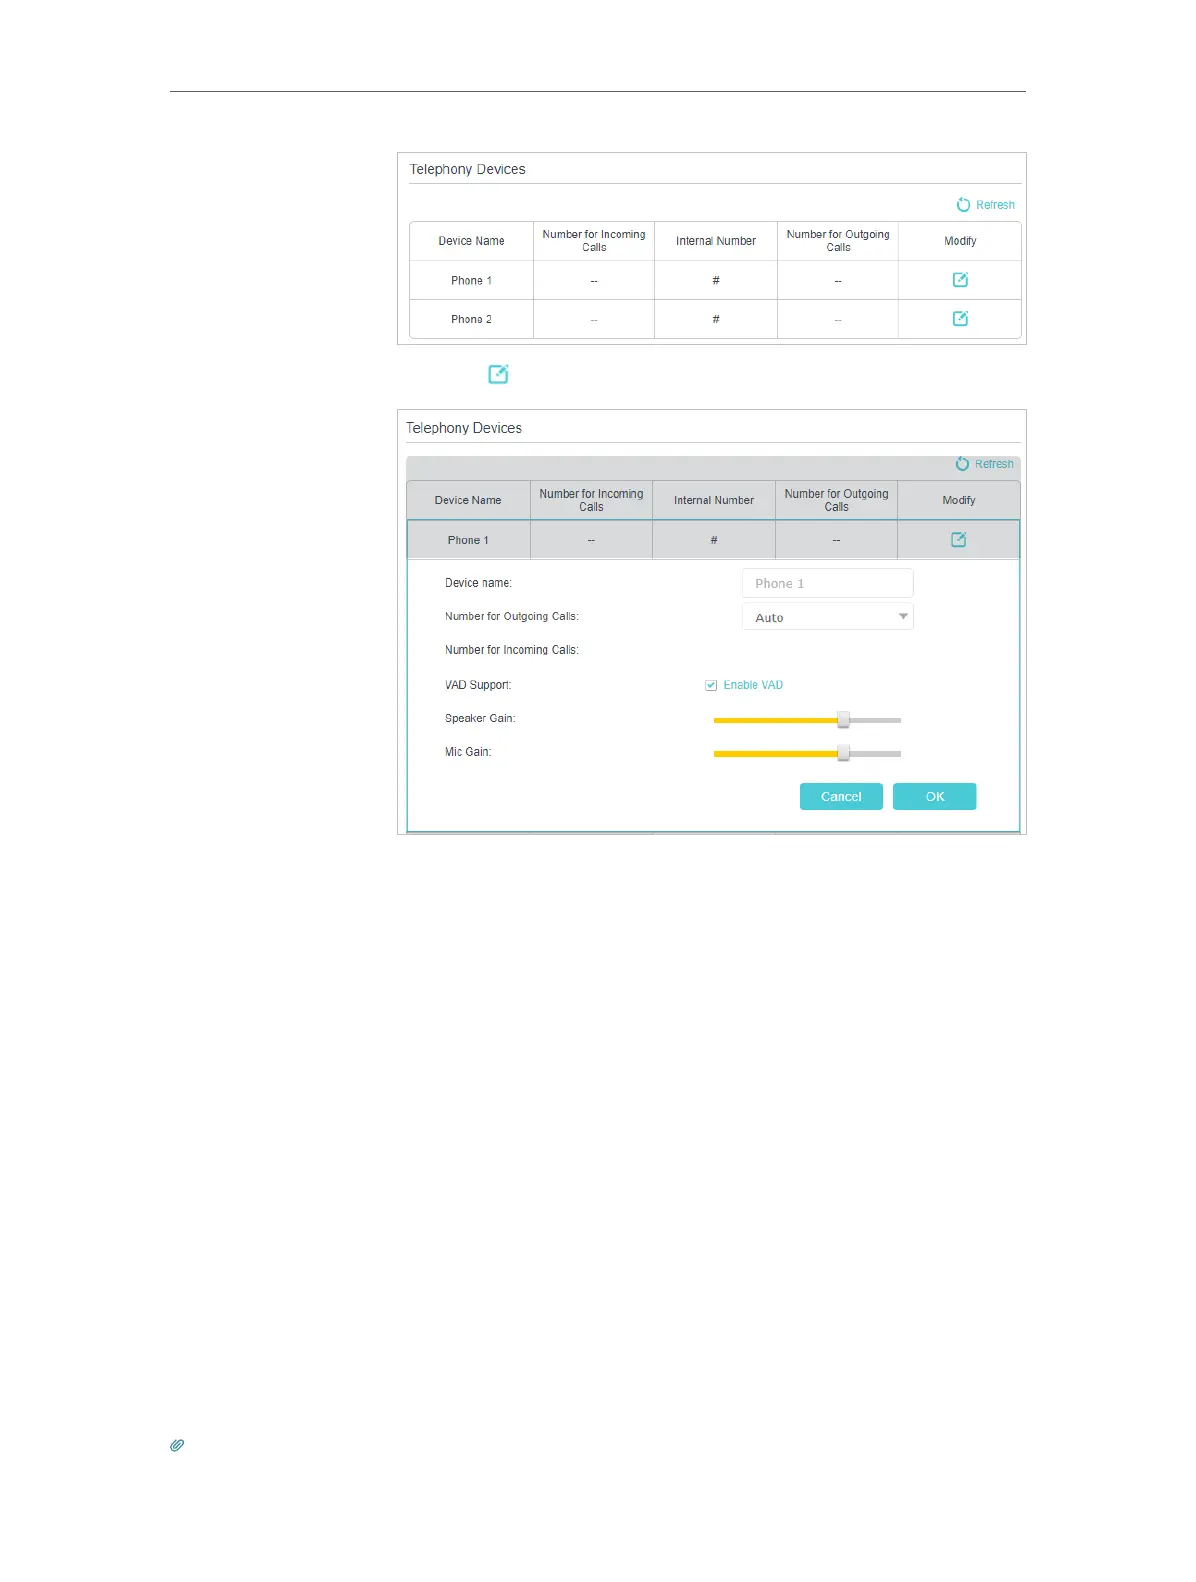1196x1582 pixels.
Task: Click the Device Name header in the upper table
Action: pyautogui.click(x=471, y=241)
